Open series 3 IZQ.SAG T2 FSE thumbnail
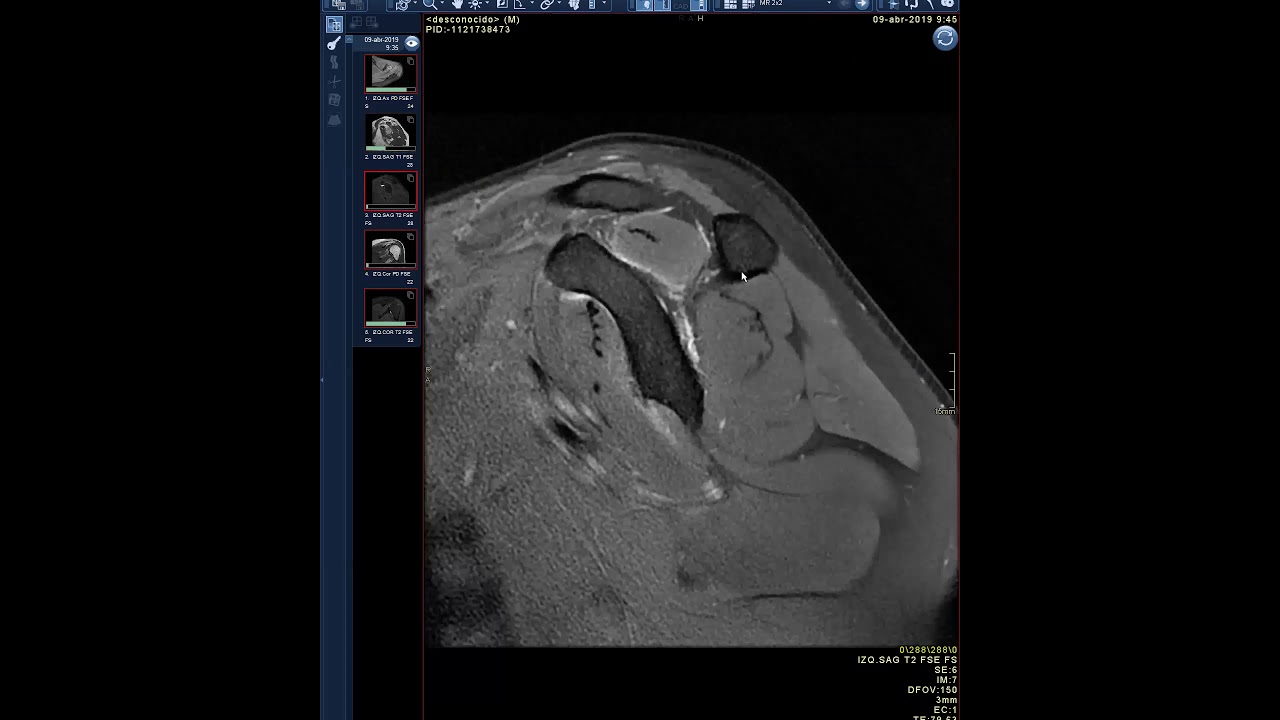Screen dimensions: 1280x720 tap(390, 189)
